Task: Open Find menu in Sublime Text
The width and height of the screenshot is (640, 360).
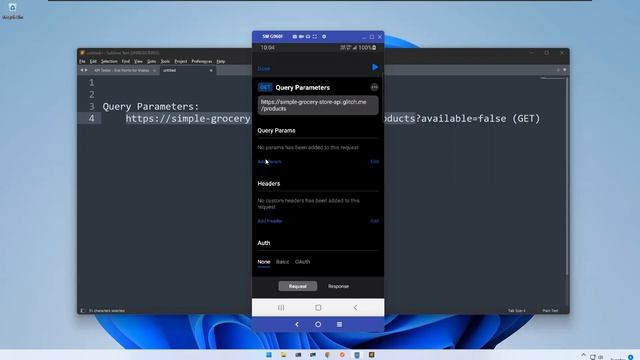Action: (126, 61)
